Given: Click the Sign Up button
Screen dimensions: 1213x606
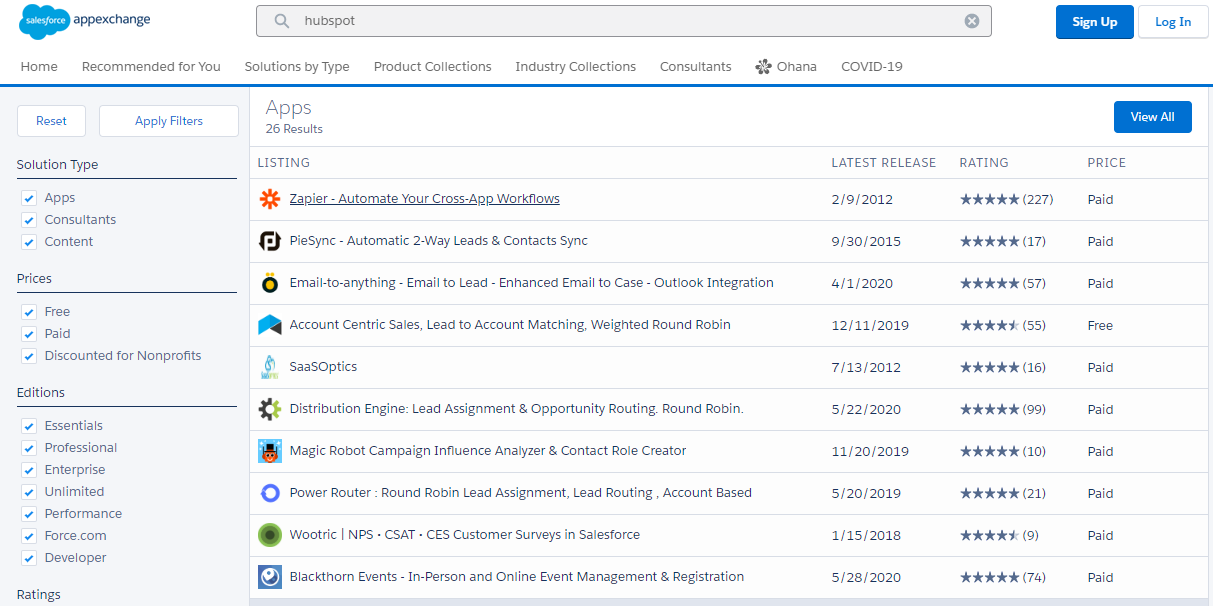Looking at the screenshot, I should point(1095,22).
